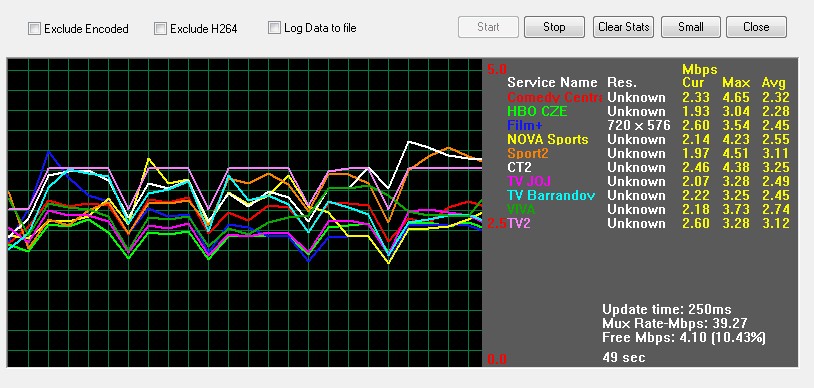
Task: Select the VIVA service name
Action: point(521,209)
